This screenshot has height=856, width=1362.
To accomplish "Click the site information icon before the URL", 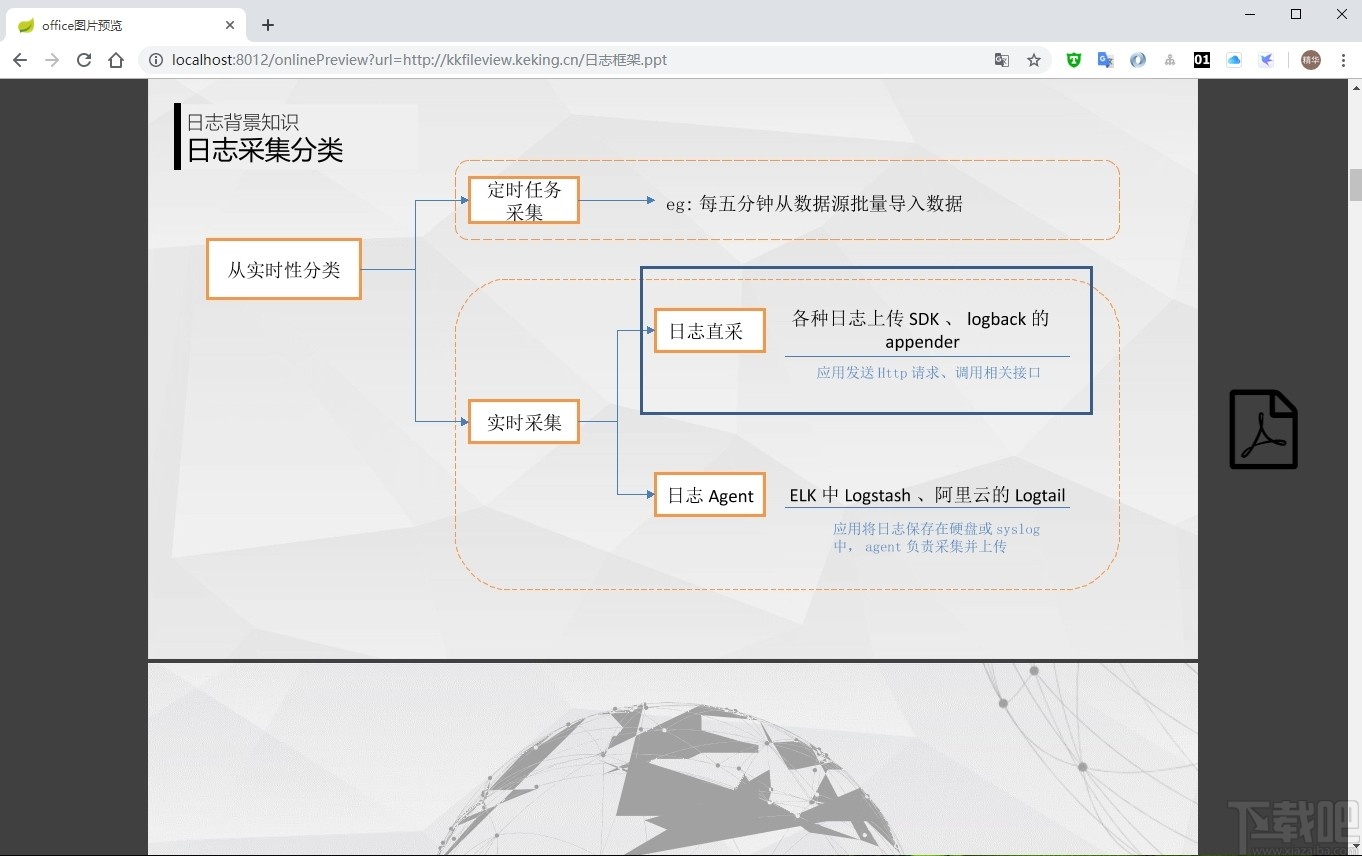I will (155, 59).
